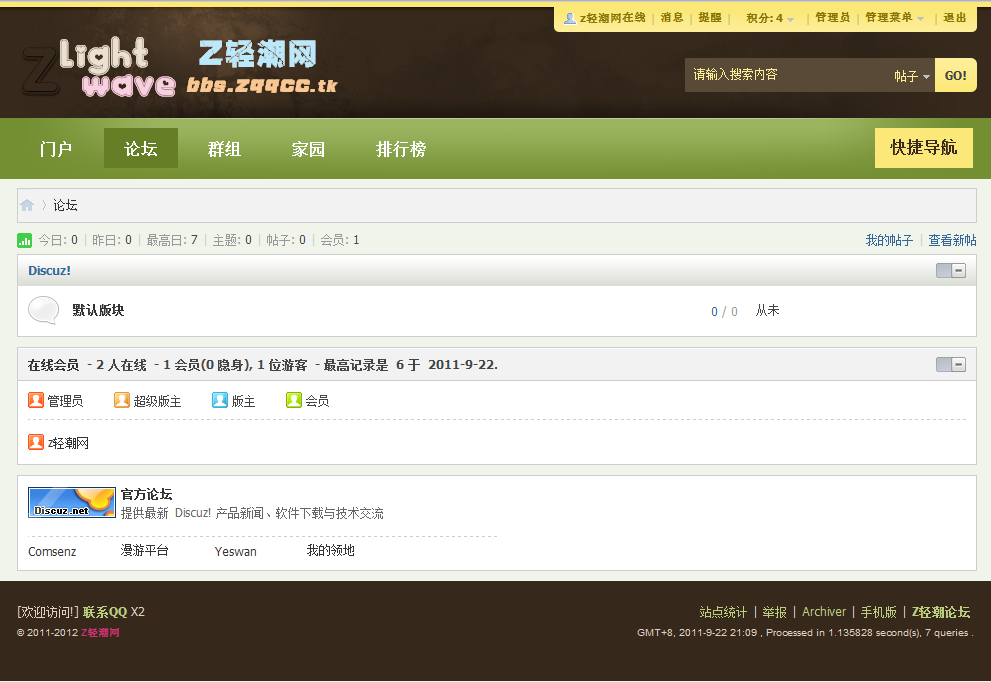The image size is (991, 682).
Task: Click the blue 版主 legend icon
Action: click(219, 400)
